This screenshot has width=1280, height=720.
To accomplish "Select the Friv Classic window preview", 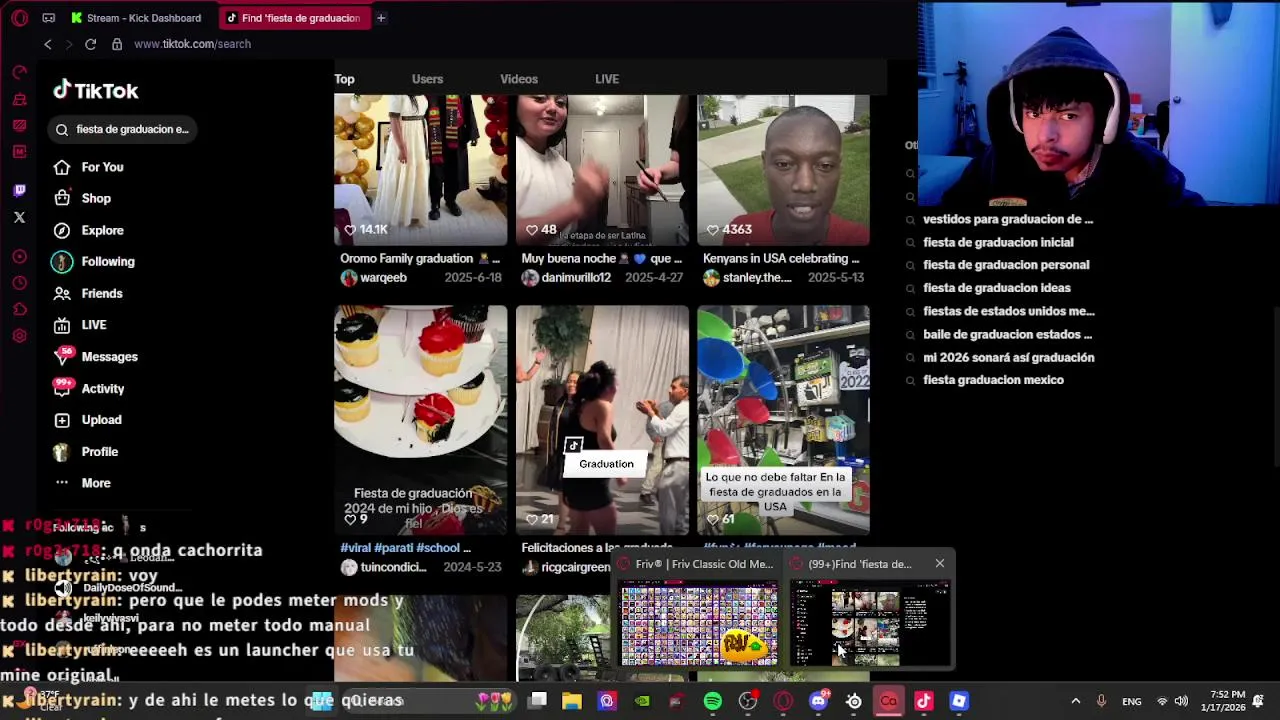I will [698, 625].
